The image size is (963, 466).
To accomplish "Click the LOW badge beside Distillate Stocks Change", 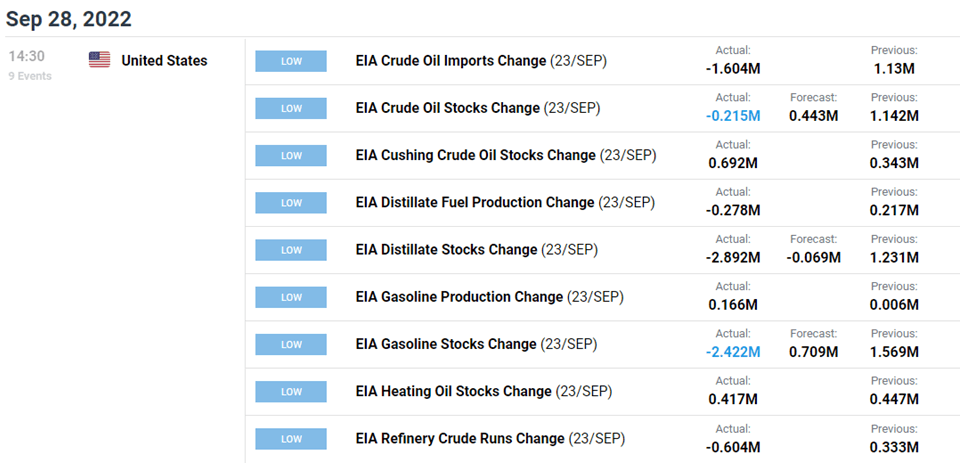I will click(x=291, y=250).
